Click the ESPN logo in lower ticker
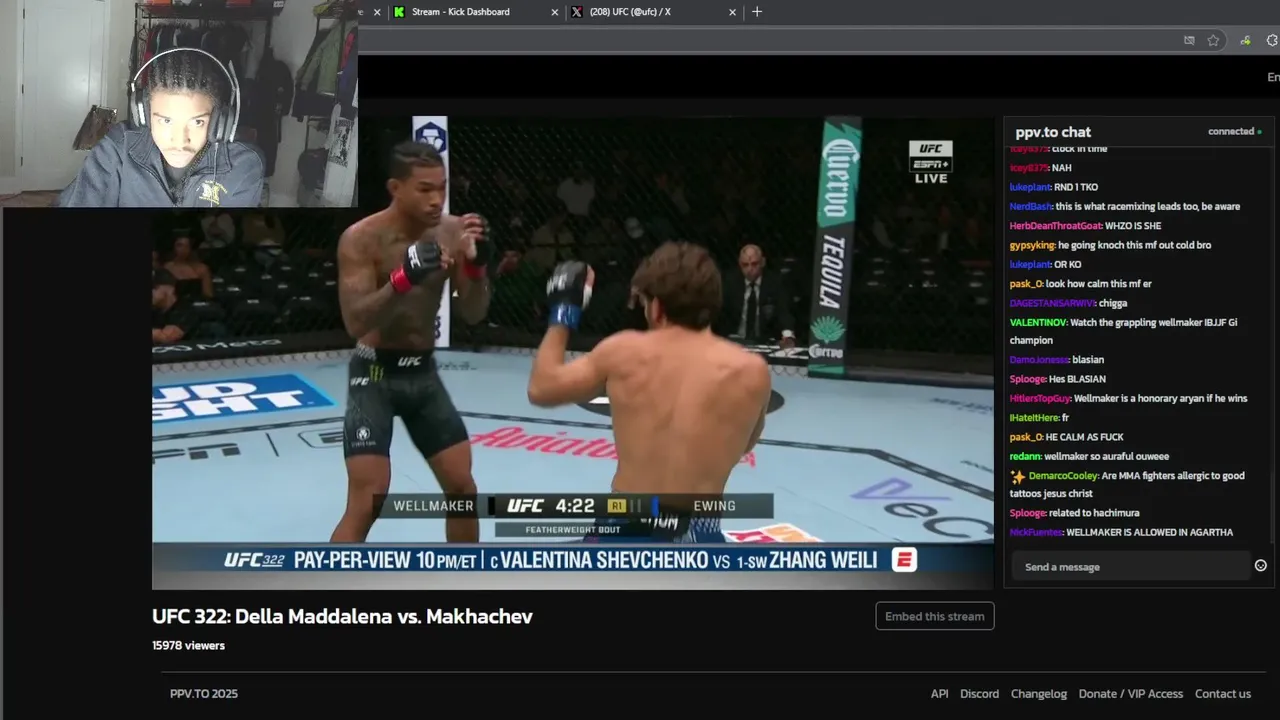Screen dimensions: 1280x720 [x=903, y=560]
